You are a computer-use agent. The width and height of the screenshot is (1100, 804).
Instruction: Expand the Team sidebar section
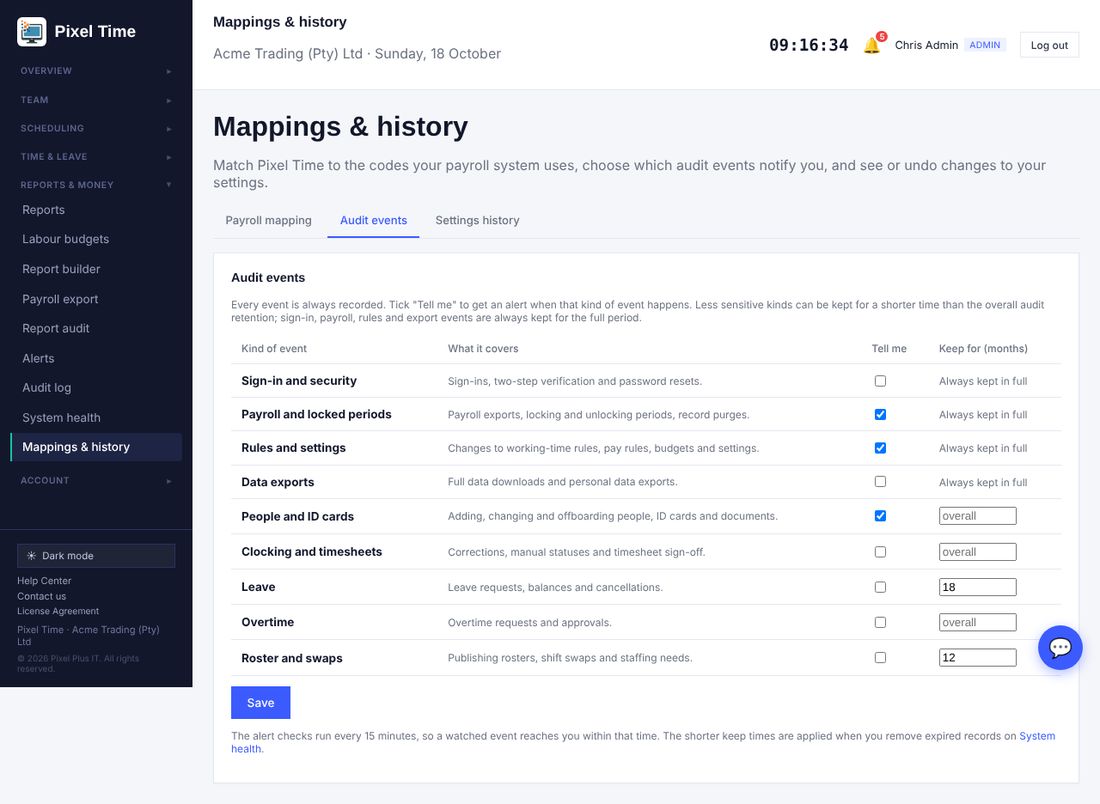point(96,100)
